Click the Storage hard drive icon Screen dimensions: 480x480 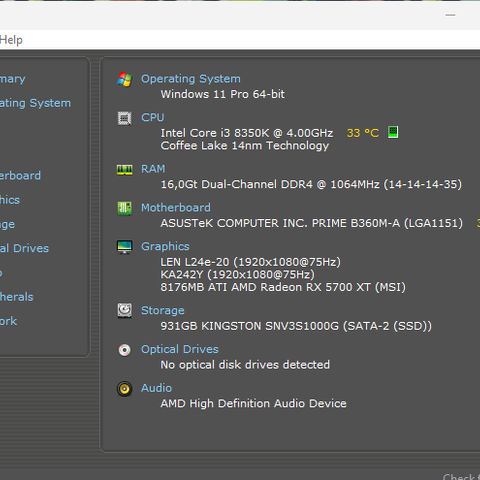[125, 311]
